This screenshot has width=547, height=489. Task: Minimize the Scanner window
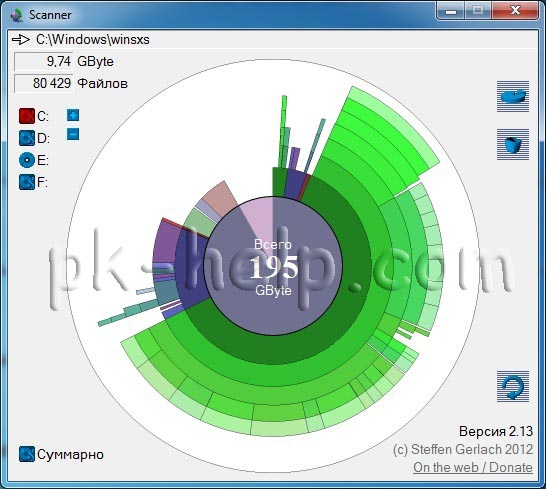(451, 11)
